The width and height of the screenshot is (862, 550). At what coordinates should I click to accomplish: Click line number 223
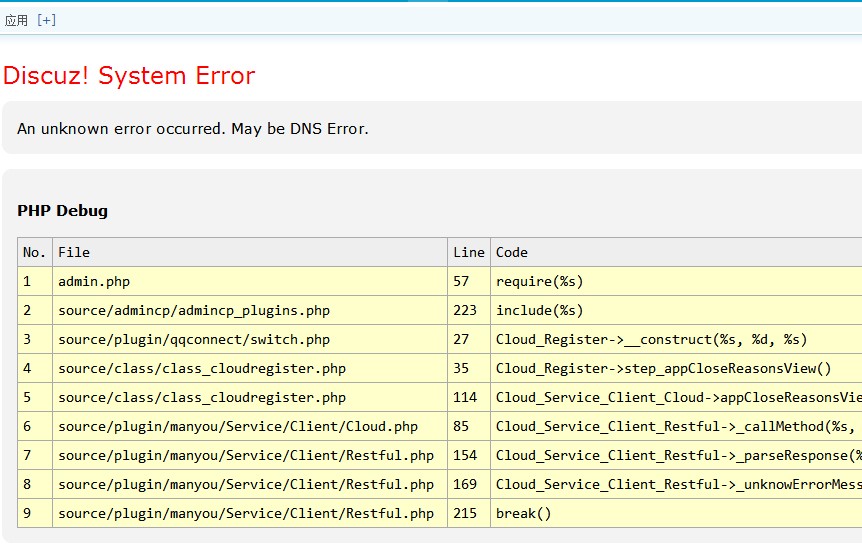point(469,311)
